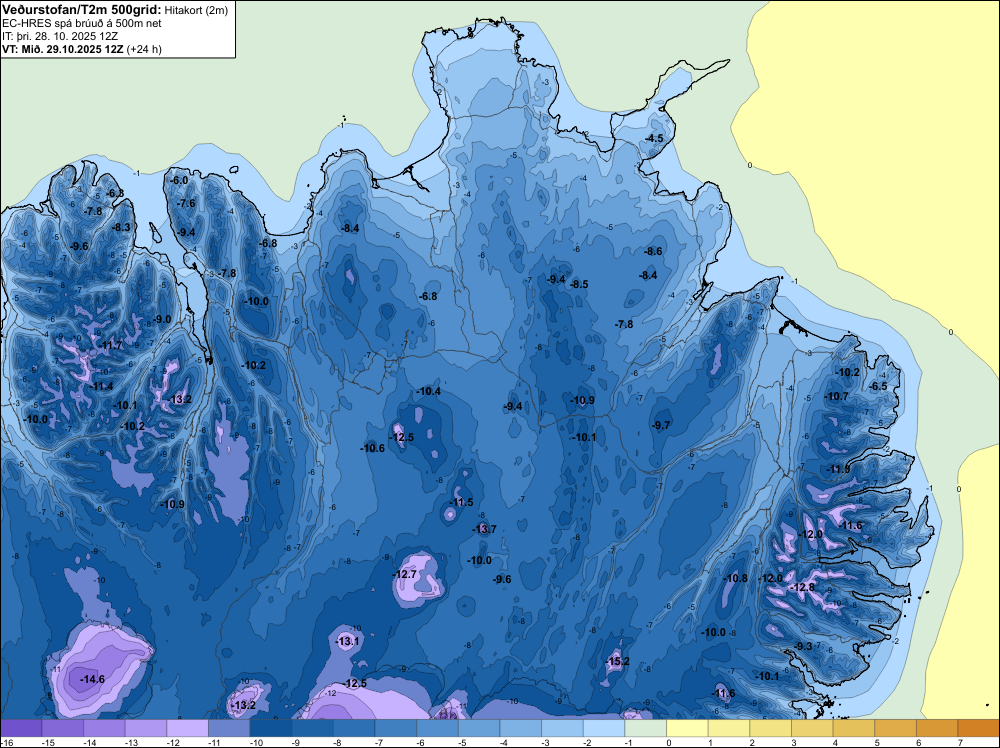Viewport: 1000px width, 748px height.
Task: Click the -15.2 temperature label
Action: coord(617,661)
